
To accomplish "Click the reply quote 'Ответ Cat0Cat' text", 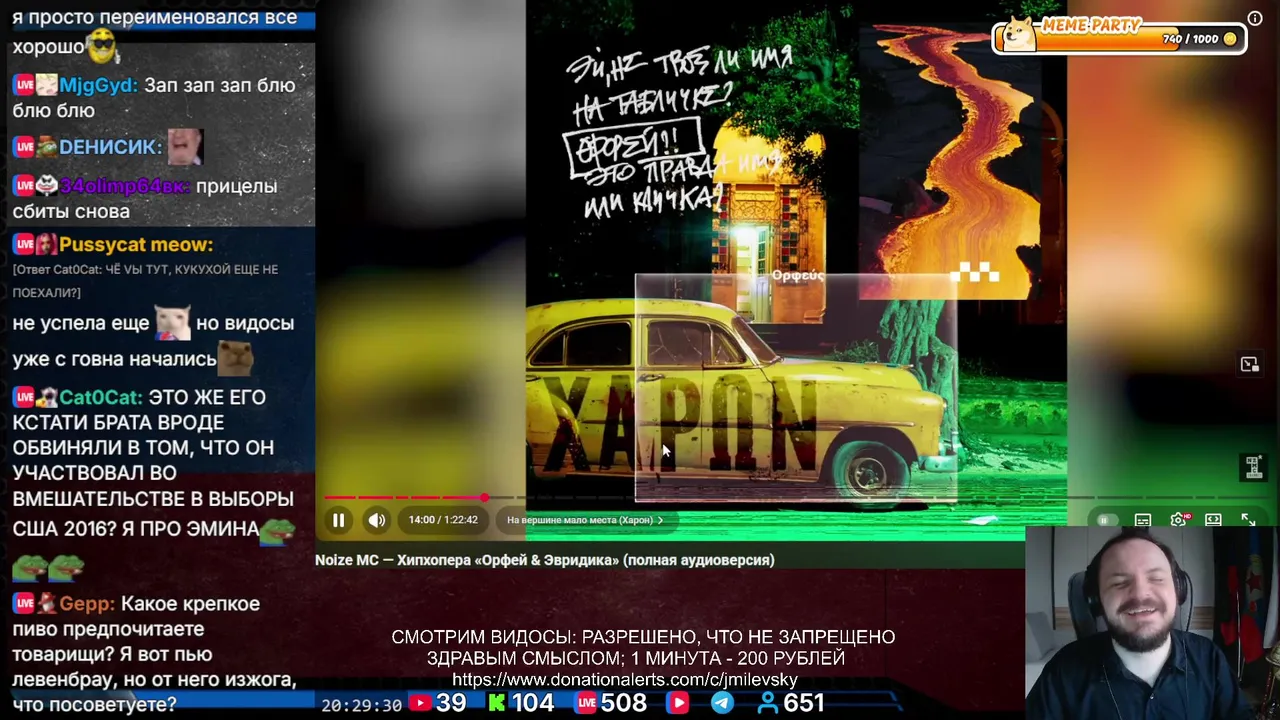I will [145, 281].
